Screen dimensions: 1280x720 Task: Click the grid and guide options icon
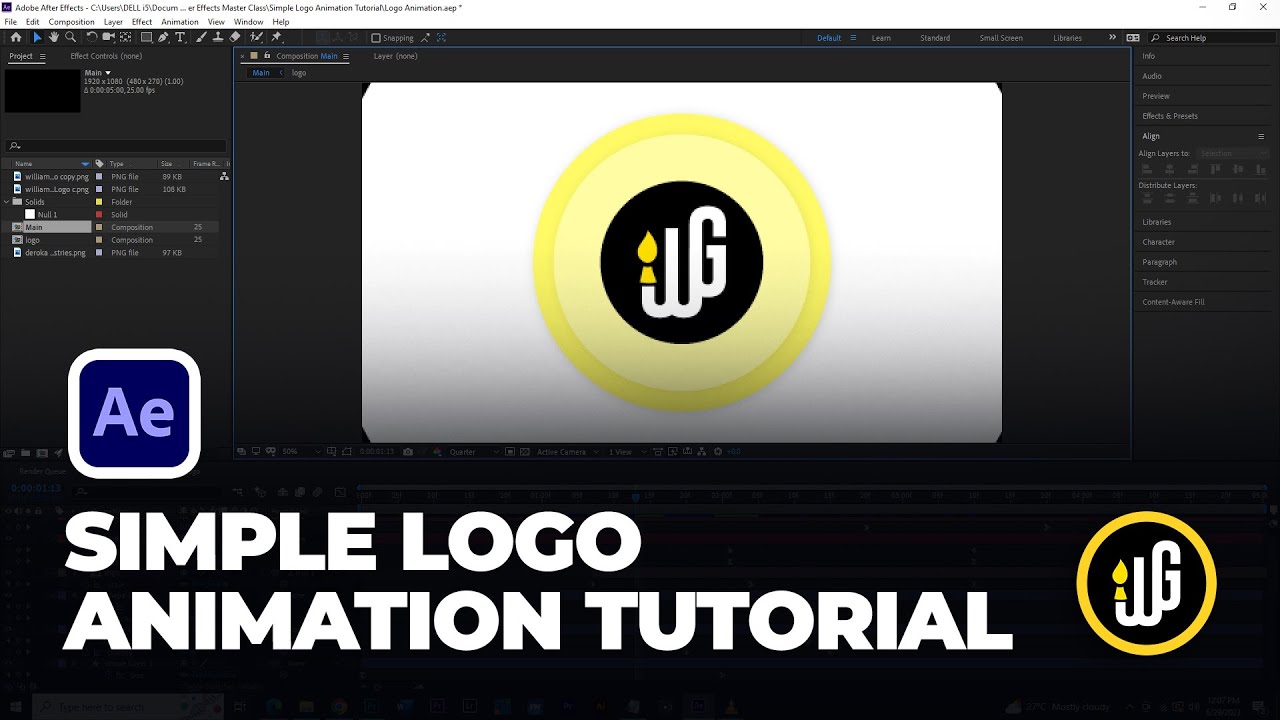coord(331,452)
